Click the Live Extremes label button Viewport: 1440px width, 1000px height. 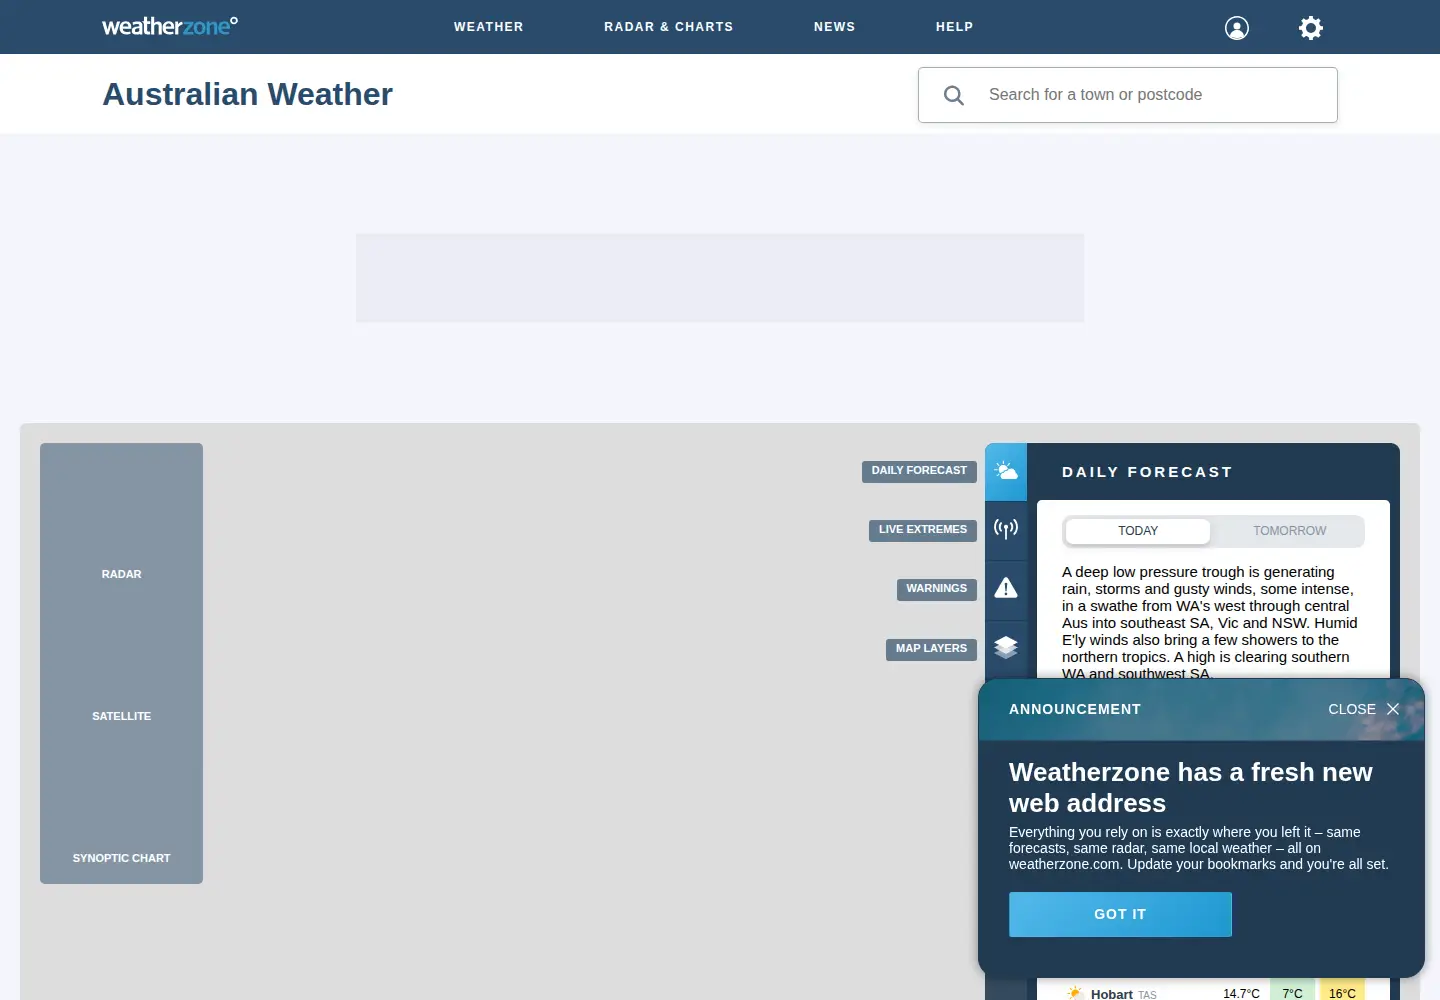(923, 530)
